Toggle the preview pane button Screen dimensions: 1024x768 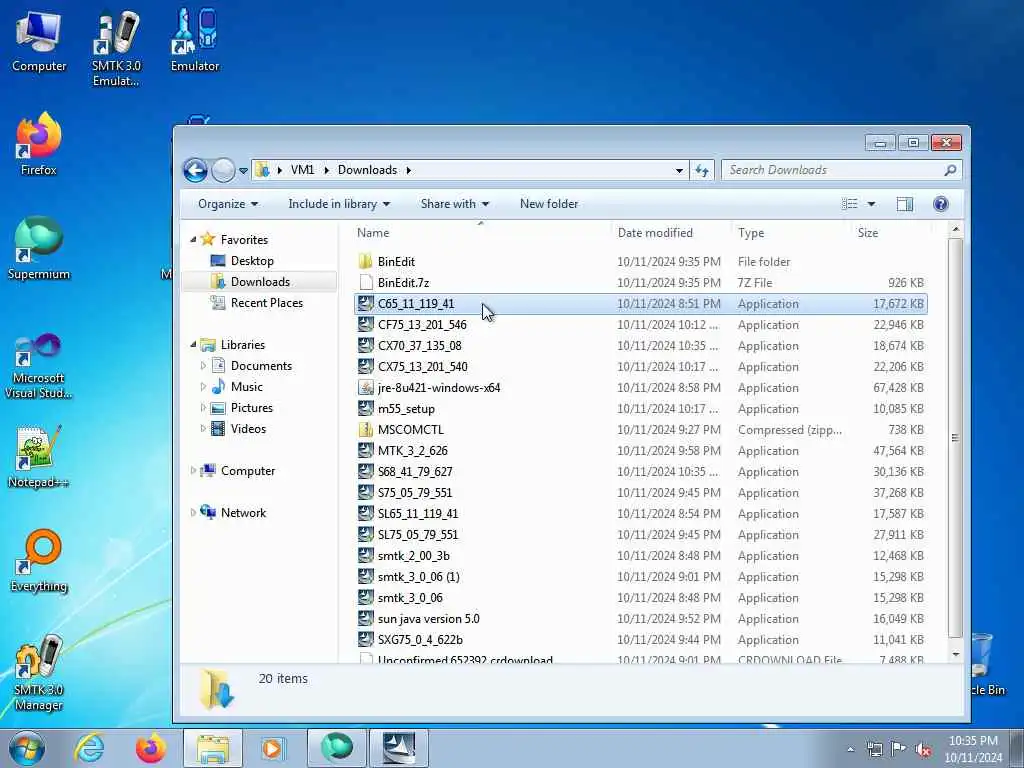pos(904,204)
